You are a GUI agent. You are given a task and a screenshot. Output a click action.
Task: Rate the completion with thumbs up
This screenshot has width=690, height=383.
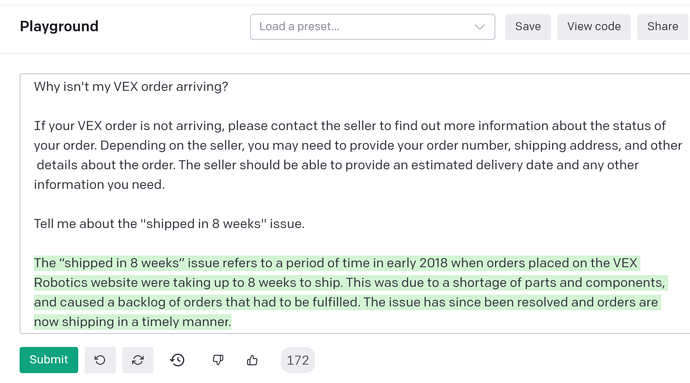pos(252,360)
